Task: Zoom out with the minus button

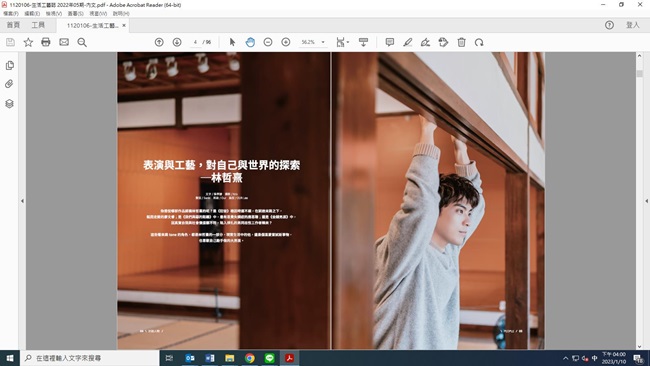Action: tap(268, 42)
